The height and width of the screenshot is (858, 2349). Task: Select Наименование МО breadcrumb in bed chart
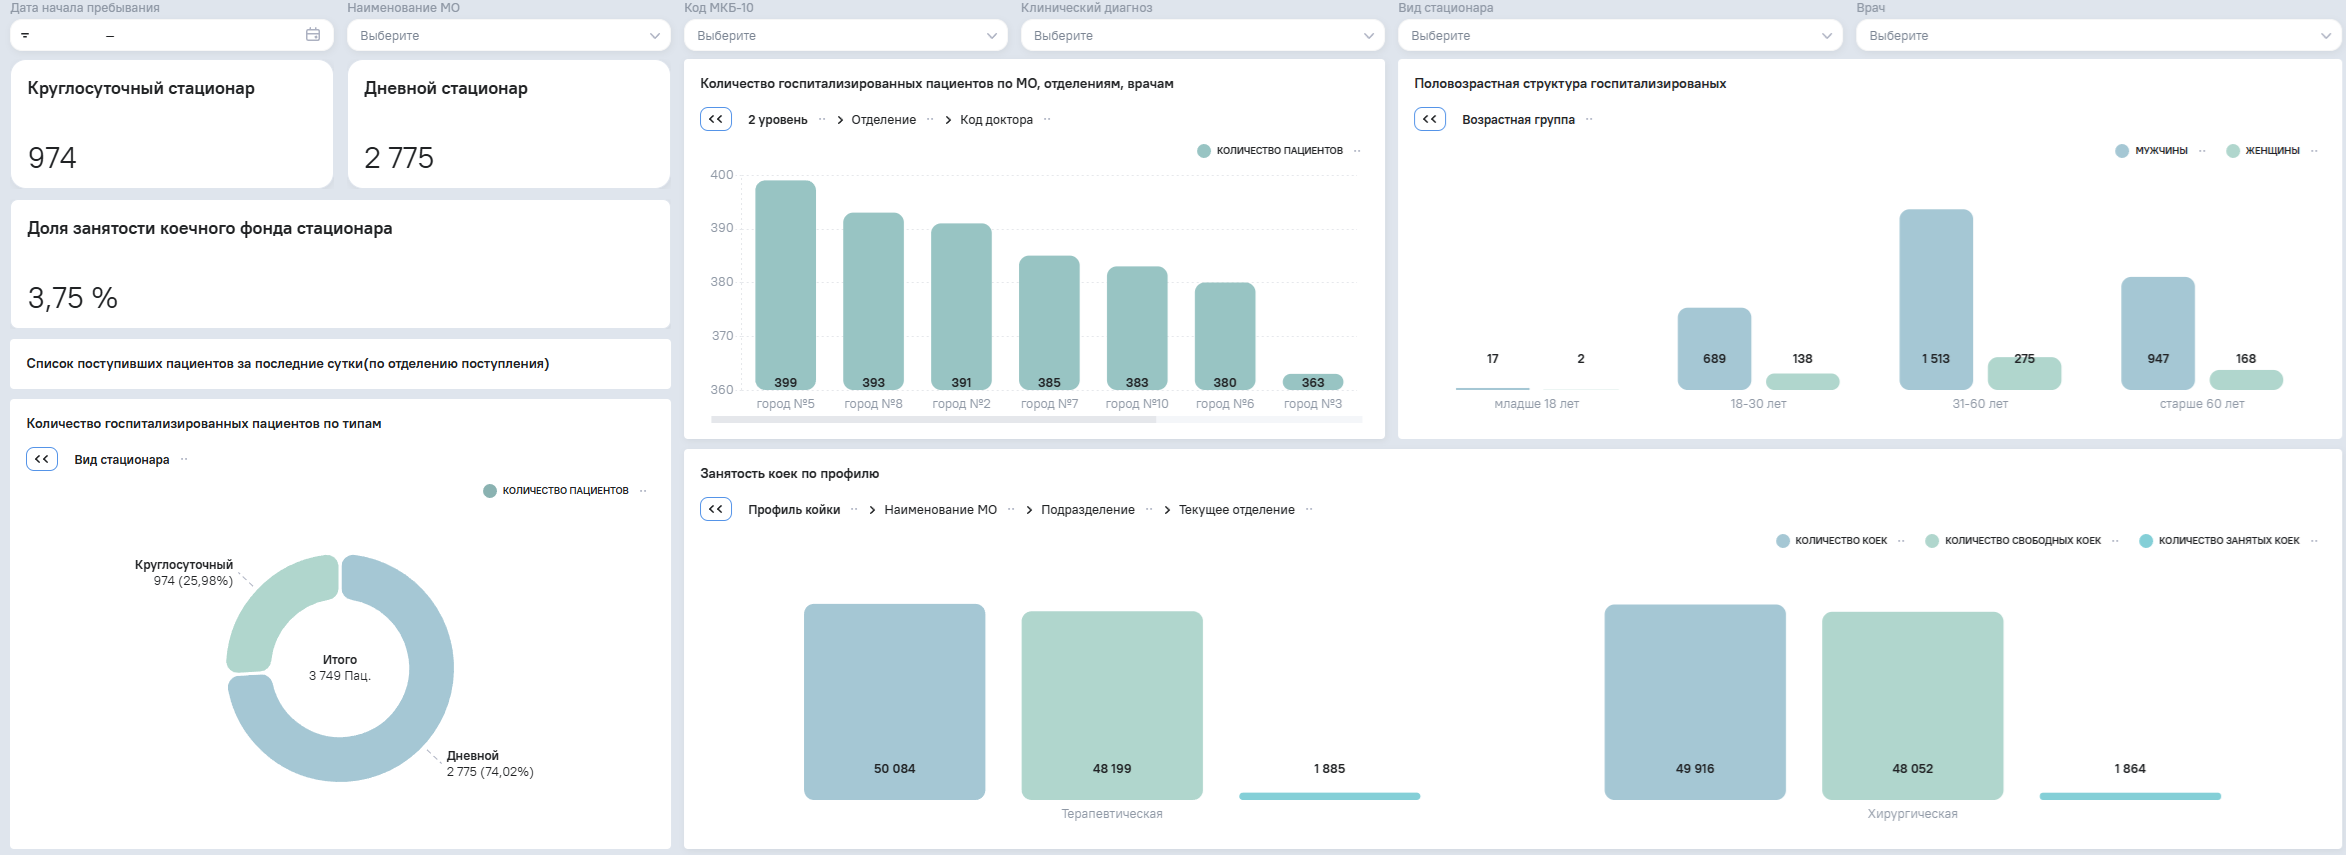(x=940, y=510)
